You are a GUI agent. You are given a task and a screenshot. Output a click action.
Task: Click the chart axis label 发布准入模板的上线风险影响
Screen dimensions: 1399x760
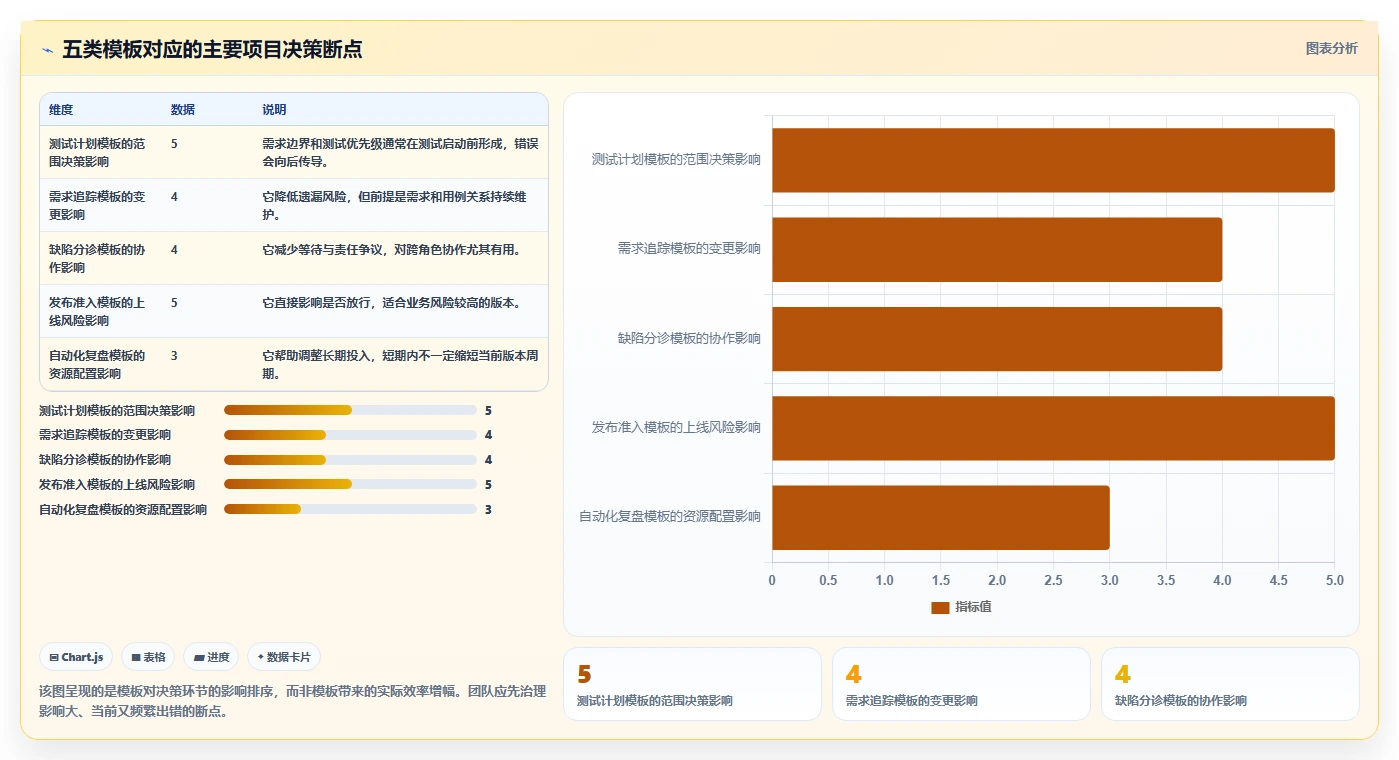(x=676, y=428)
